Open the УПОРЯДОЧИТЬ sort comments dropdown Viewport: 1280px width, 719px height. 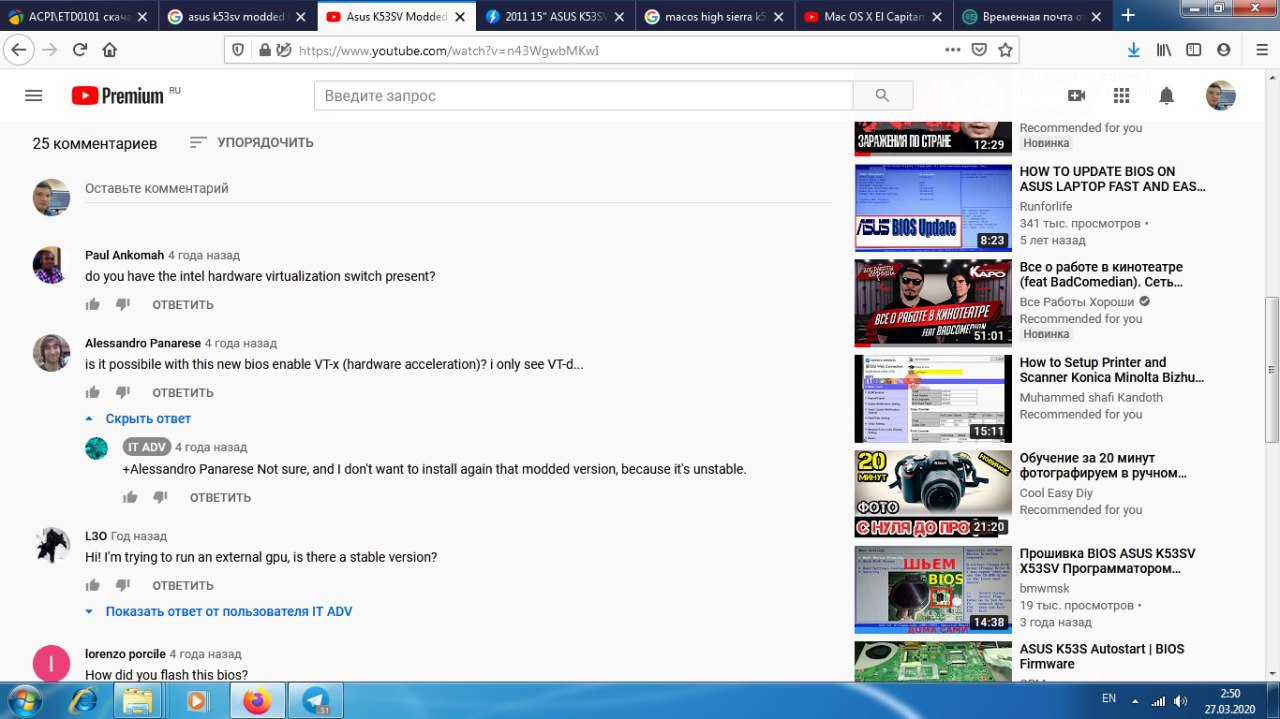(251, 143)
